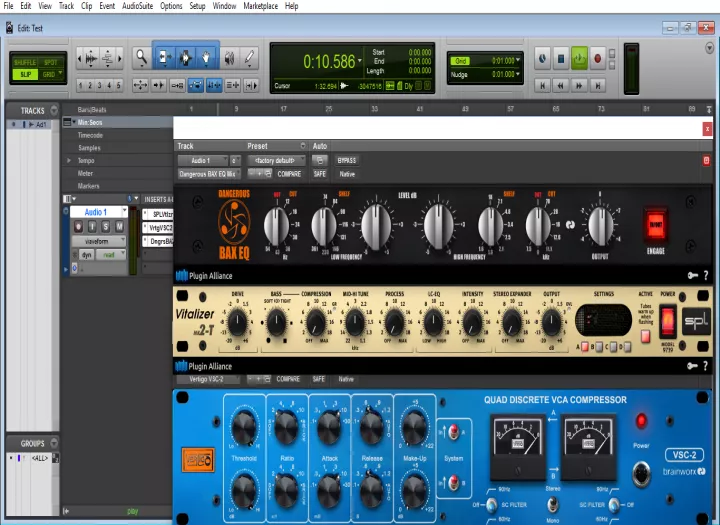Click zoom preset 3 button

(100, 85)
